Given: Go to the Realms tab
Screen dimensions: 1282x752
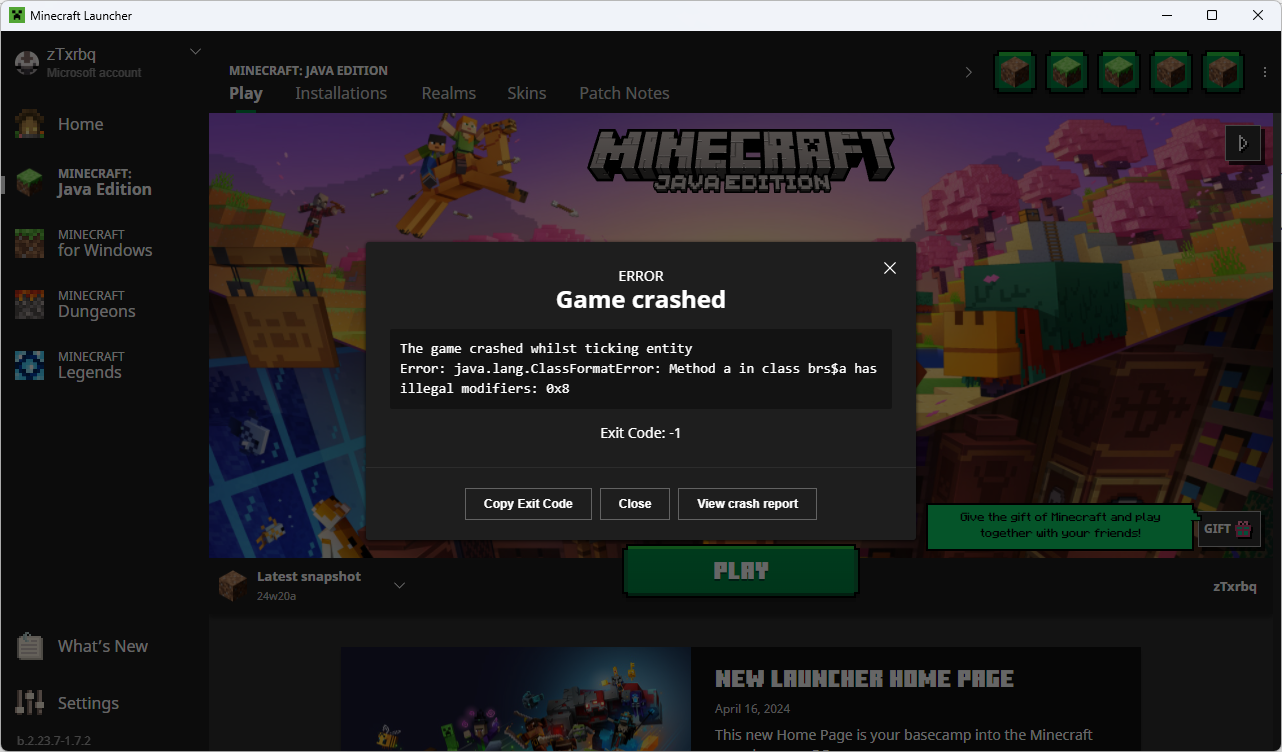Looking at the screenshot, I should pyautogui.click(x=449, y=93).
